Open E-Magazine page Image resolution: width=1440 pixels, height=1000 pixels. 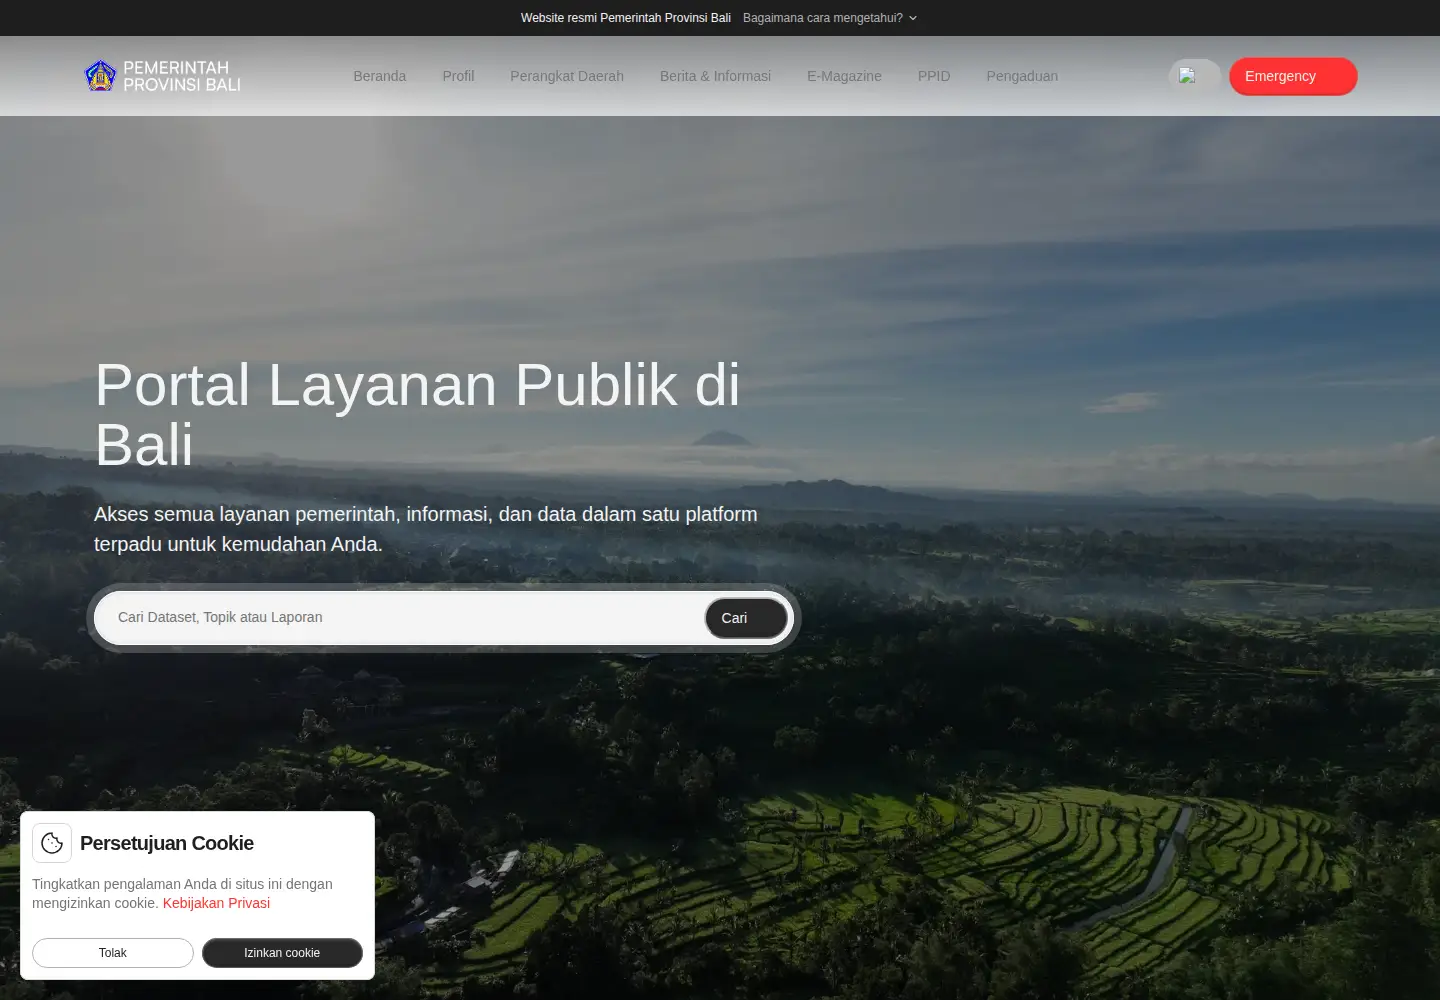coord(844,76)
